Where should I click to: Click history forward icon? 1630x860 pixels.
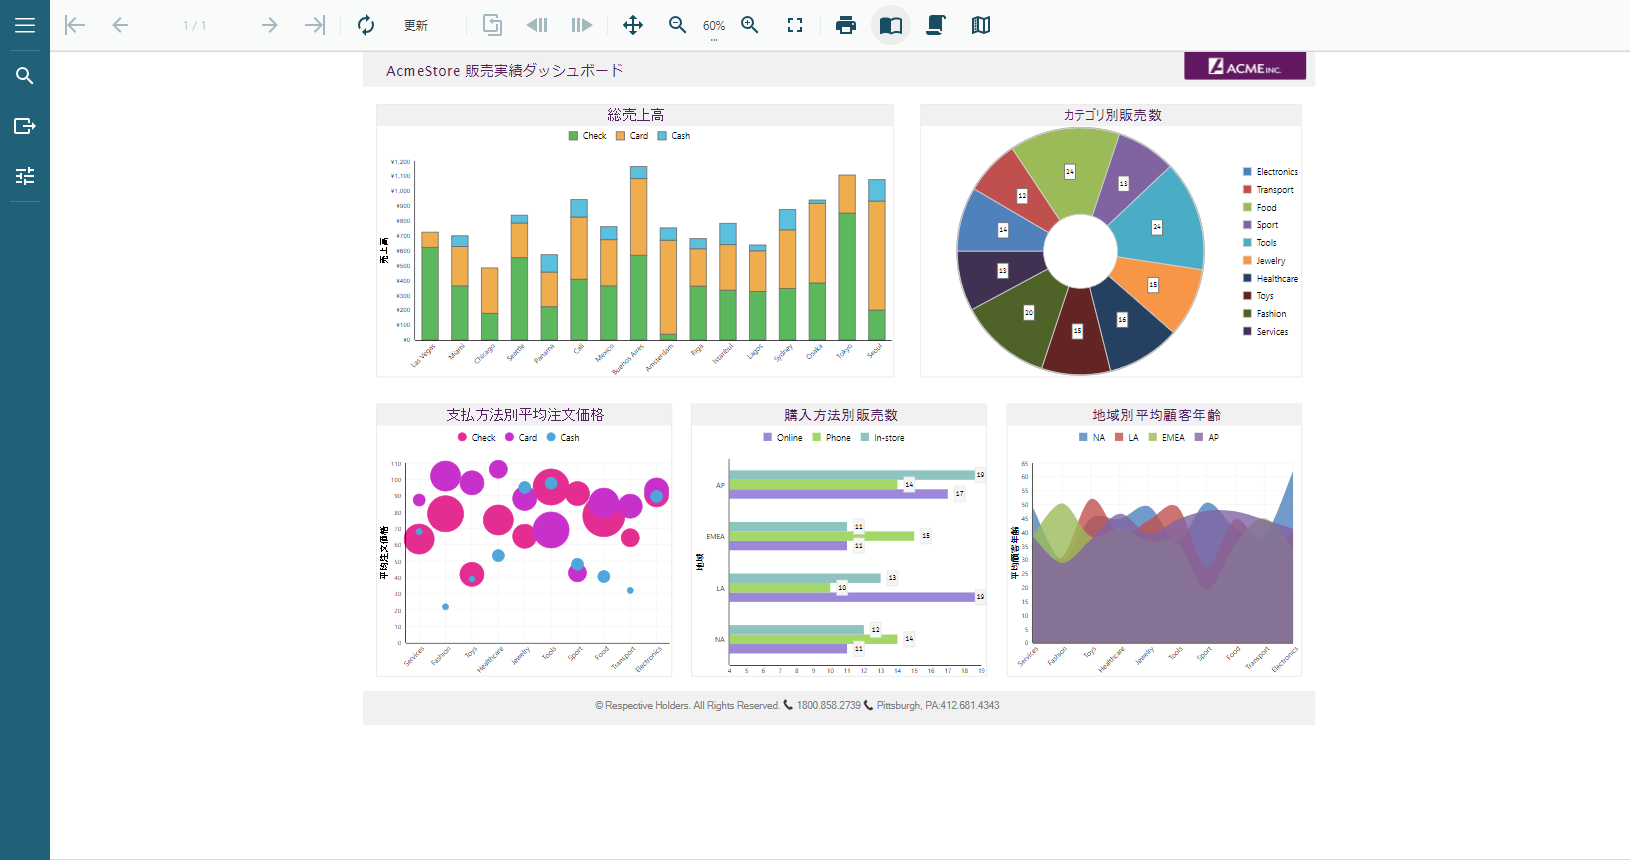coord(582,25)
